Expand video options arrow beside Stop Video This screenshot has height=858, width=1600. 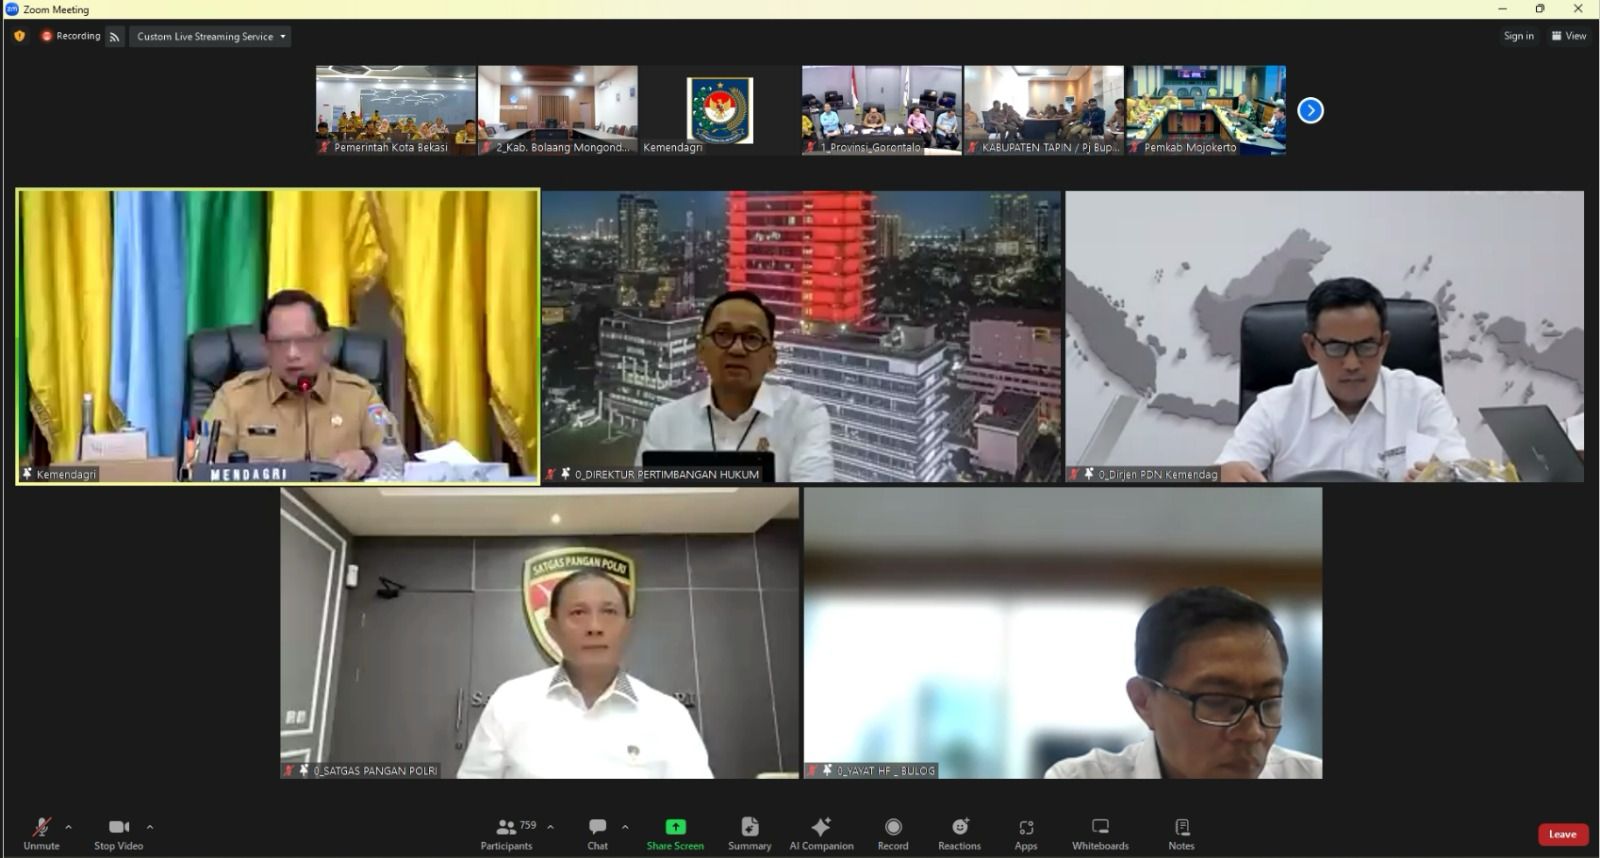click(150, 827)
